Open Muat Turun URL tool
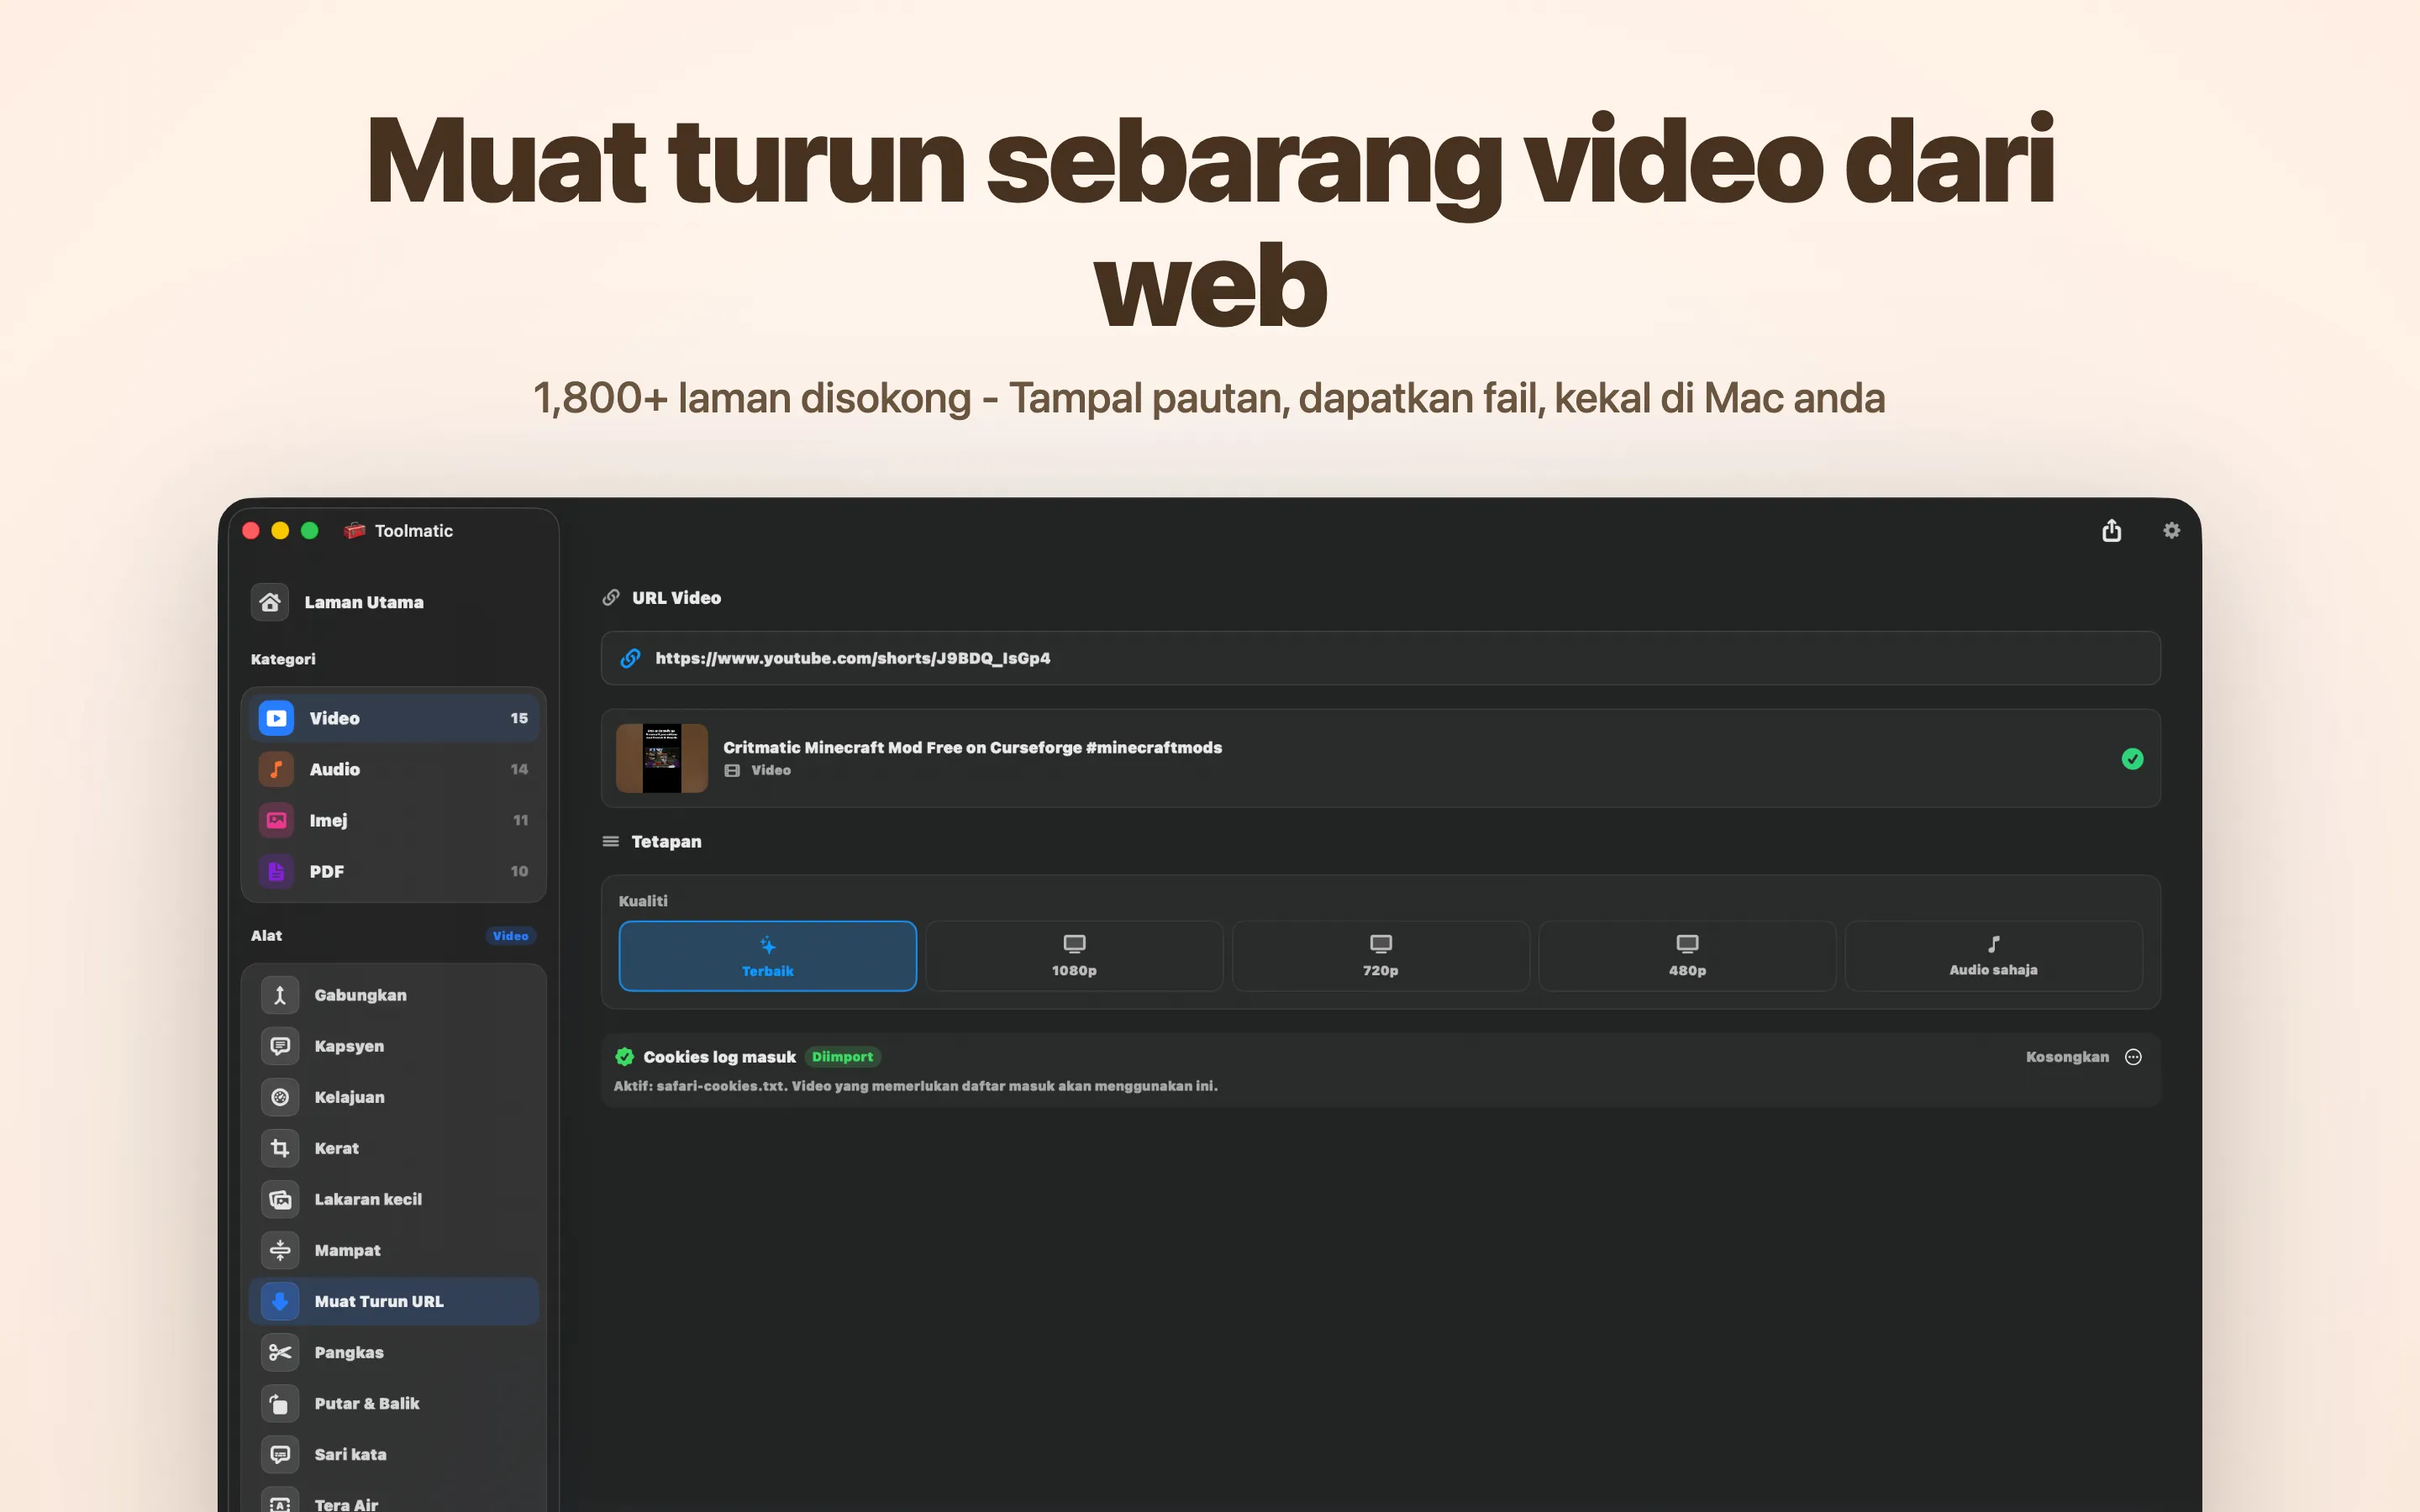This screenshot has width=2420, height=1512. pos(393,1301)
